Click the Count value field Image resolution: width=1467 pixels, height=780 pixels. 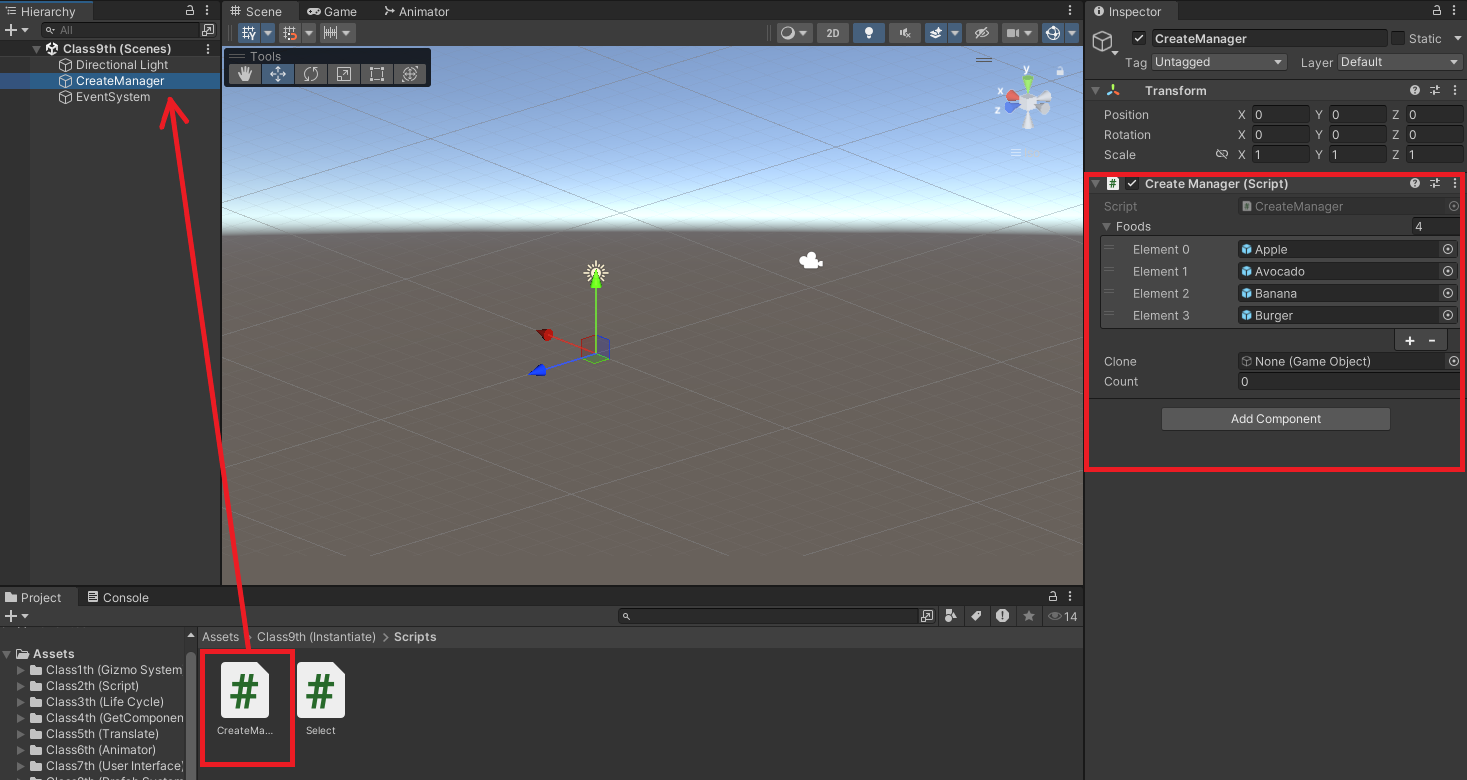pos(1350,381)
